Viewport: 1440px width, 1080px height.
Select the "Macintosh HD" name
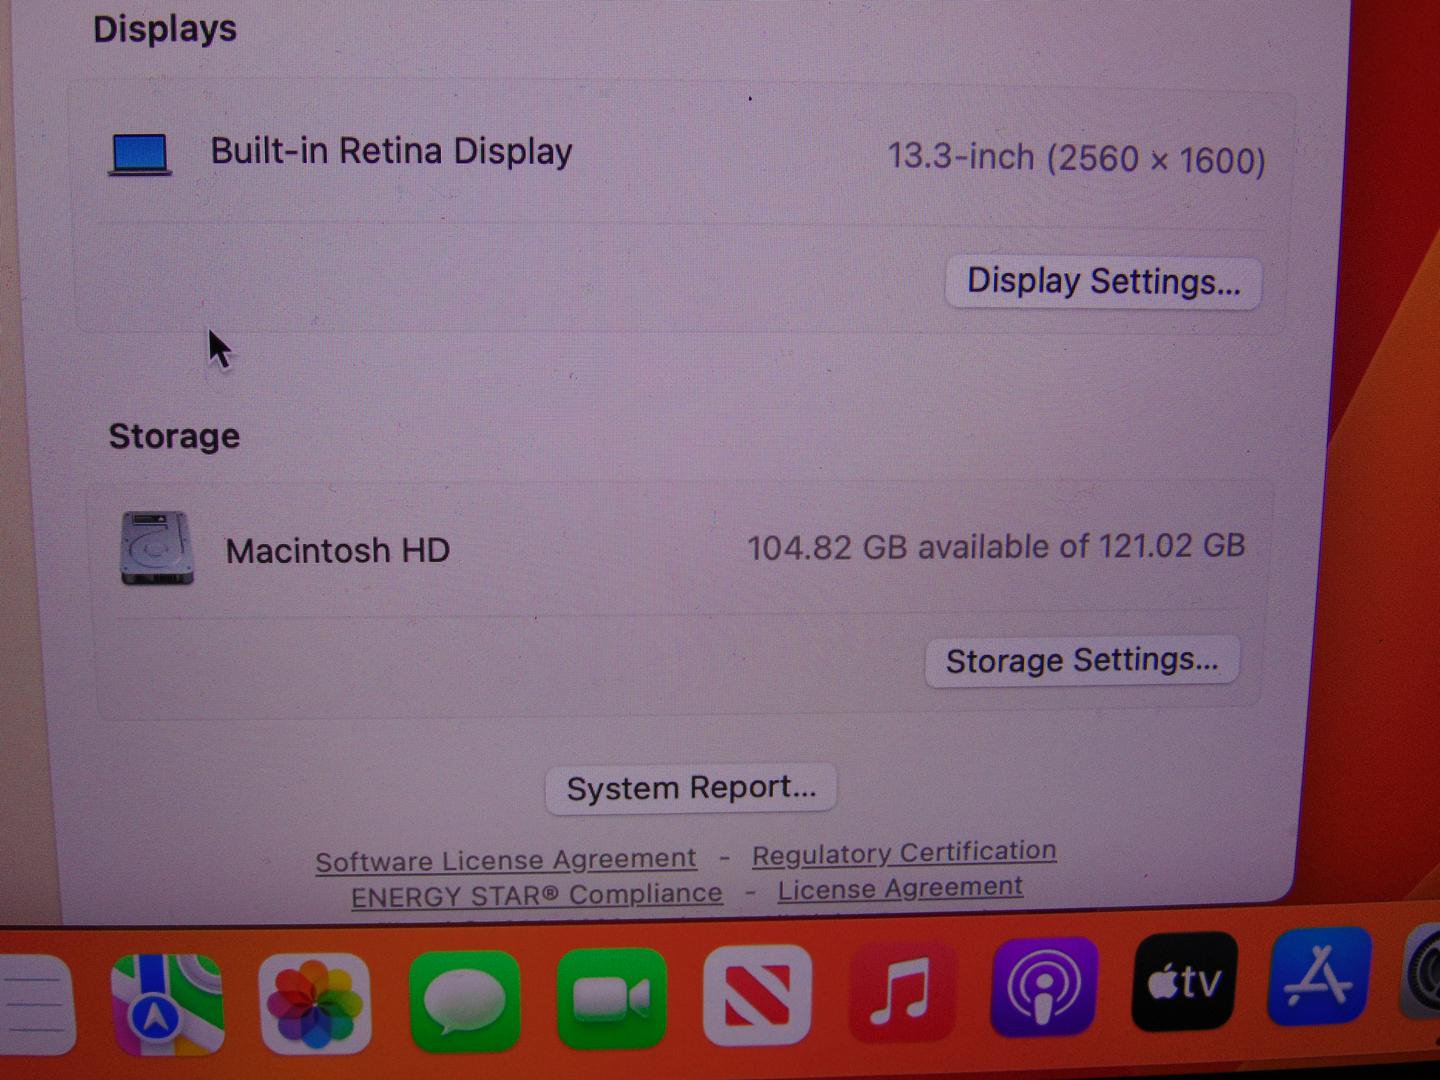338,550
